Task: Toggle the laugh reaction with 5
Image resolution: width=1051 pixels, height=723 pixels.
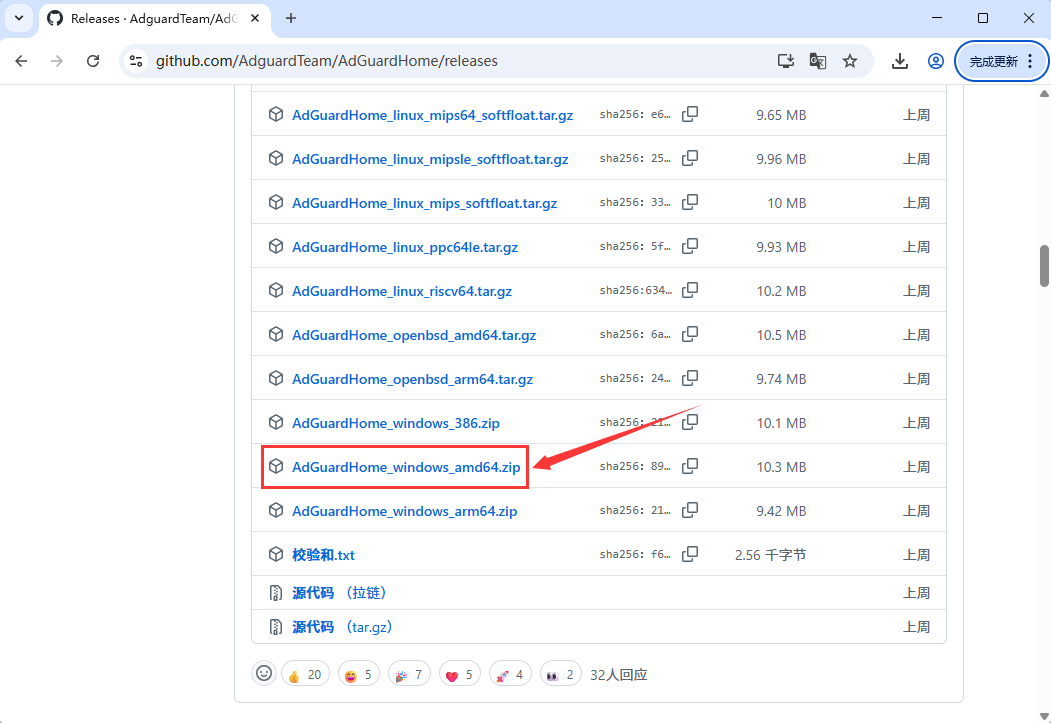Action: (359, 674)
